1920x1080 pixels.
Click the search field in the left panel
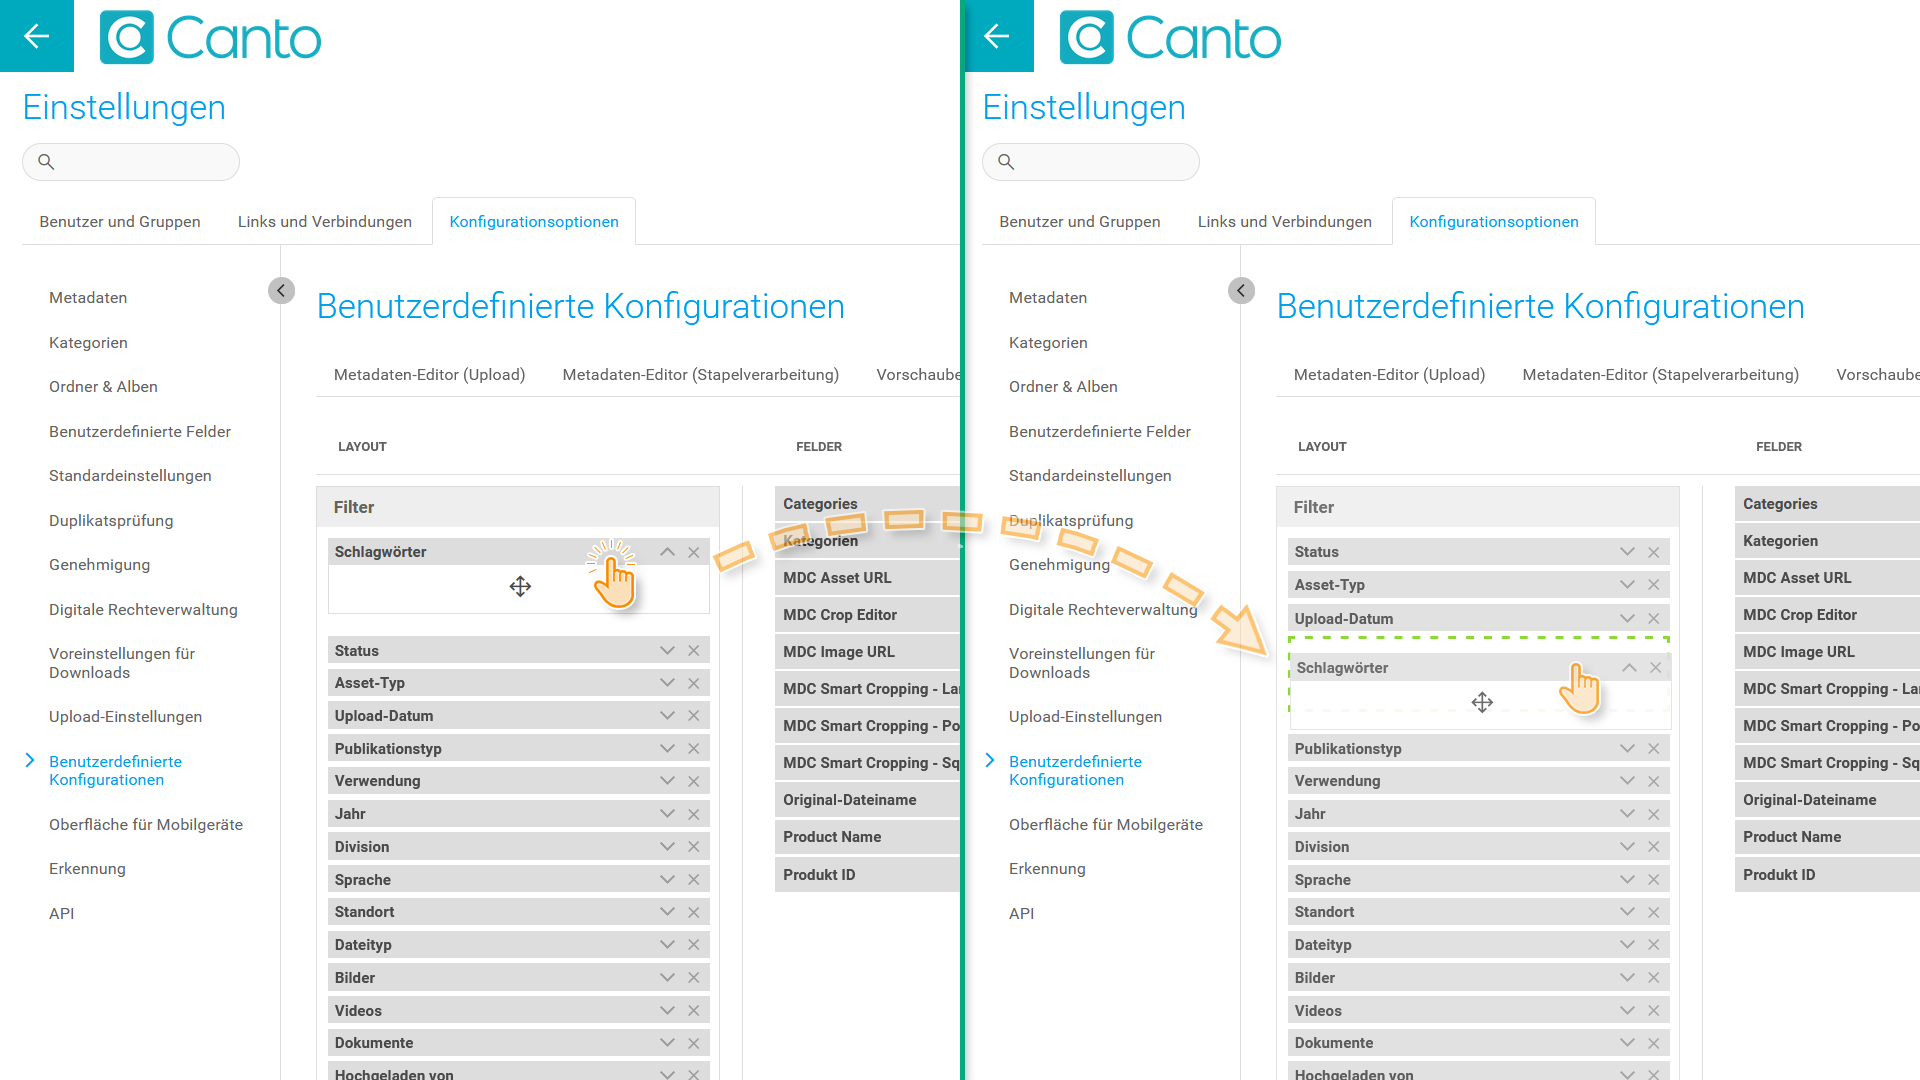(131, 162)
